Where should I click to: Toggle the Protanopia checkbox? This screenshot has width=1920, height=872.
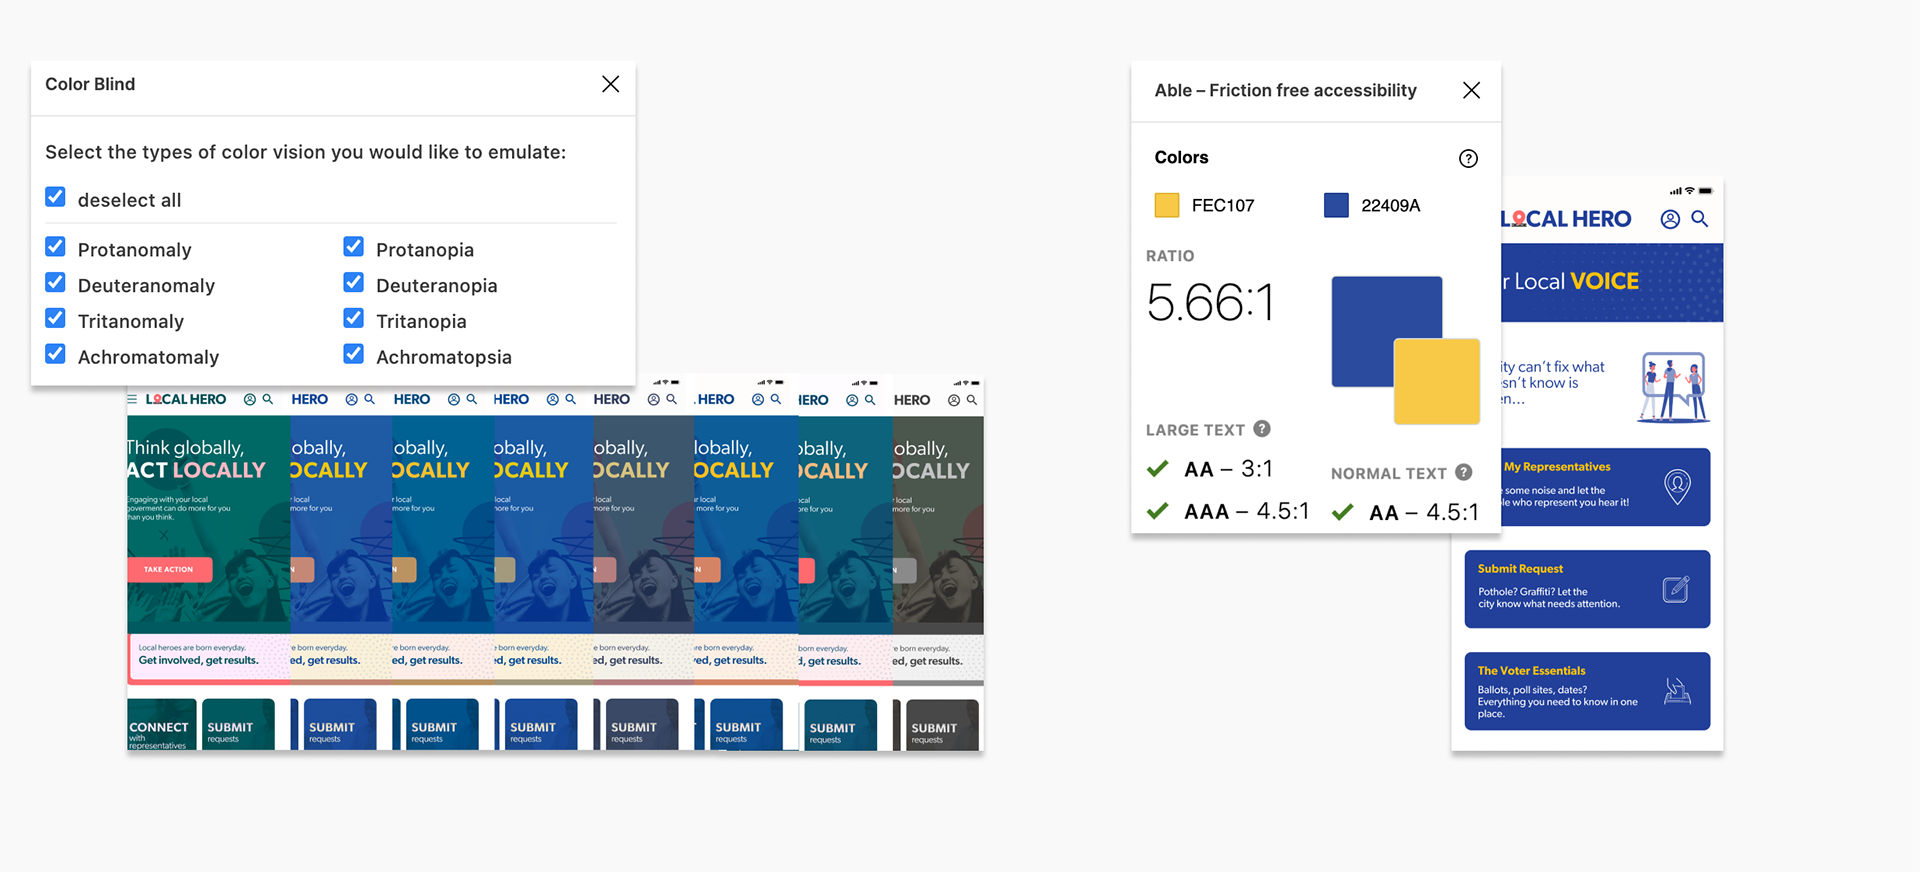(x=354, y=247)
